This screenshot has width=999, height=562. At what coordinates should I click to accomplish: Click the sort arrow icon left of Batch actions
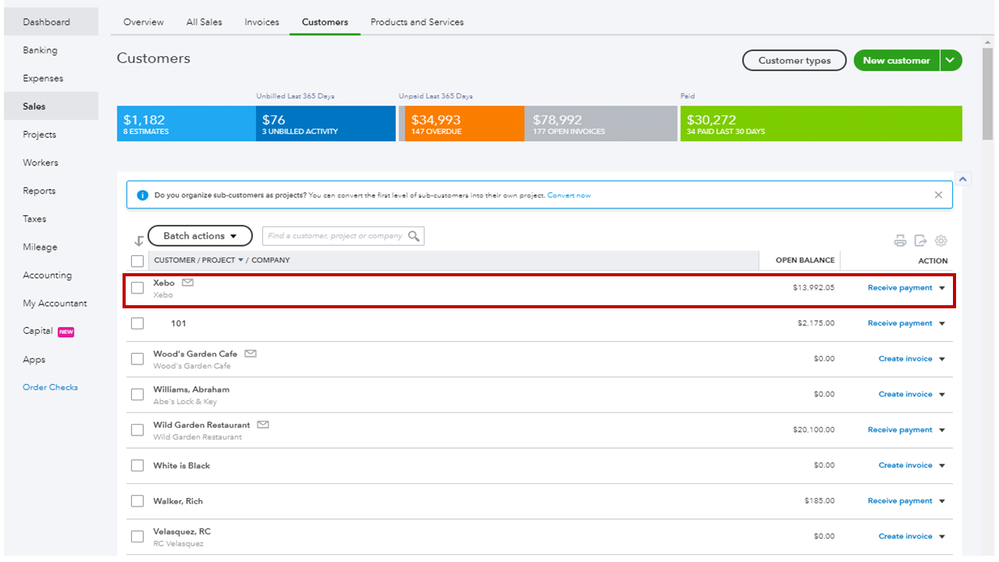(x=138, y=241)
